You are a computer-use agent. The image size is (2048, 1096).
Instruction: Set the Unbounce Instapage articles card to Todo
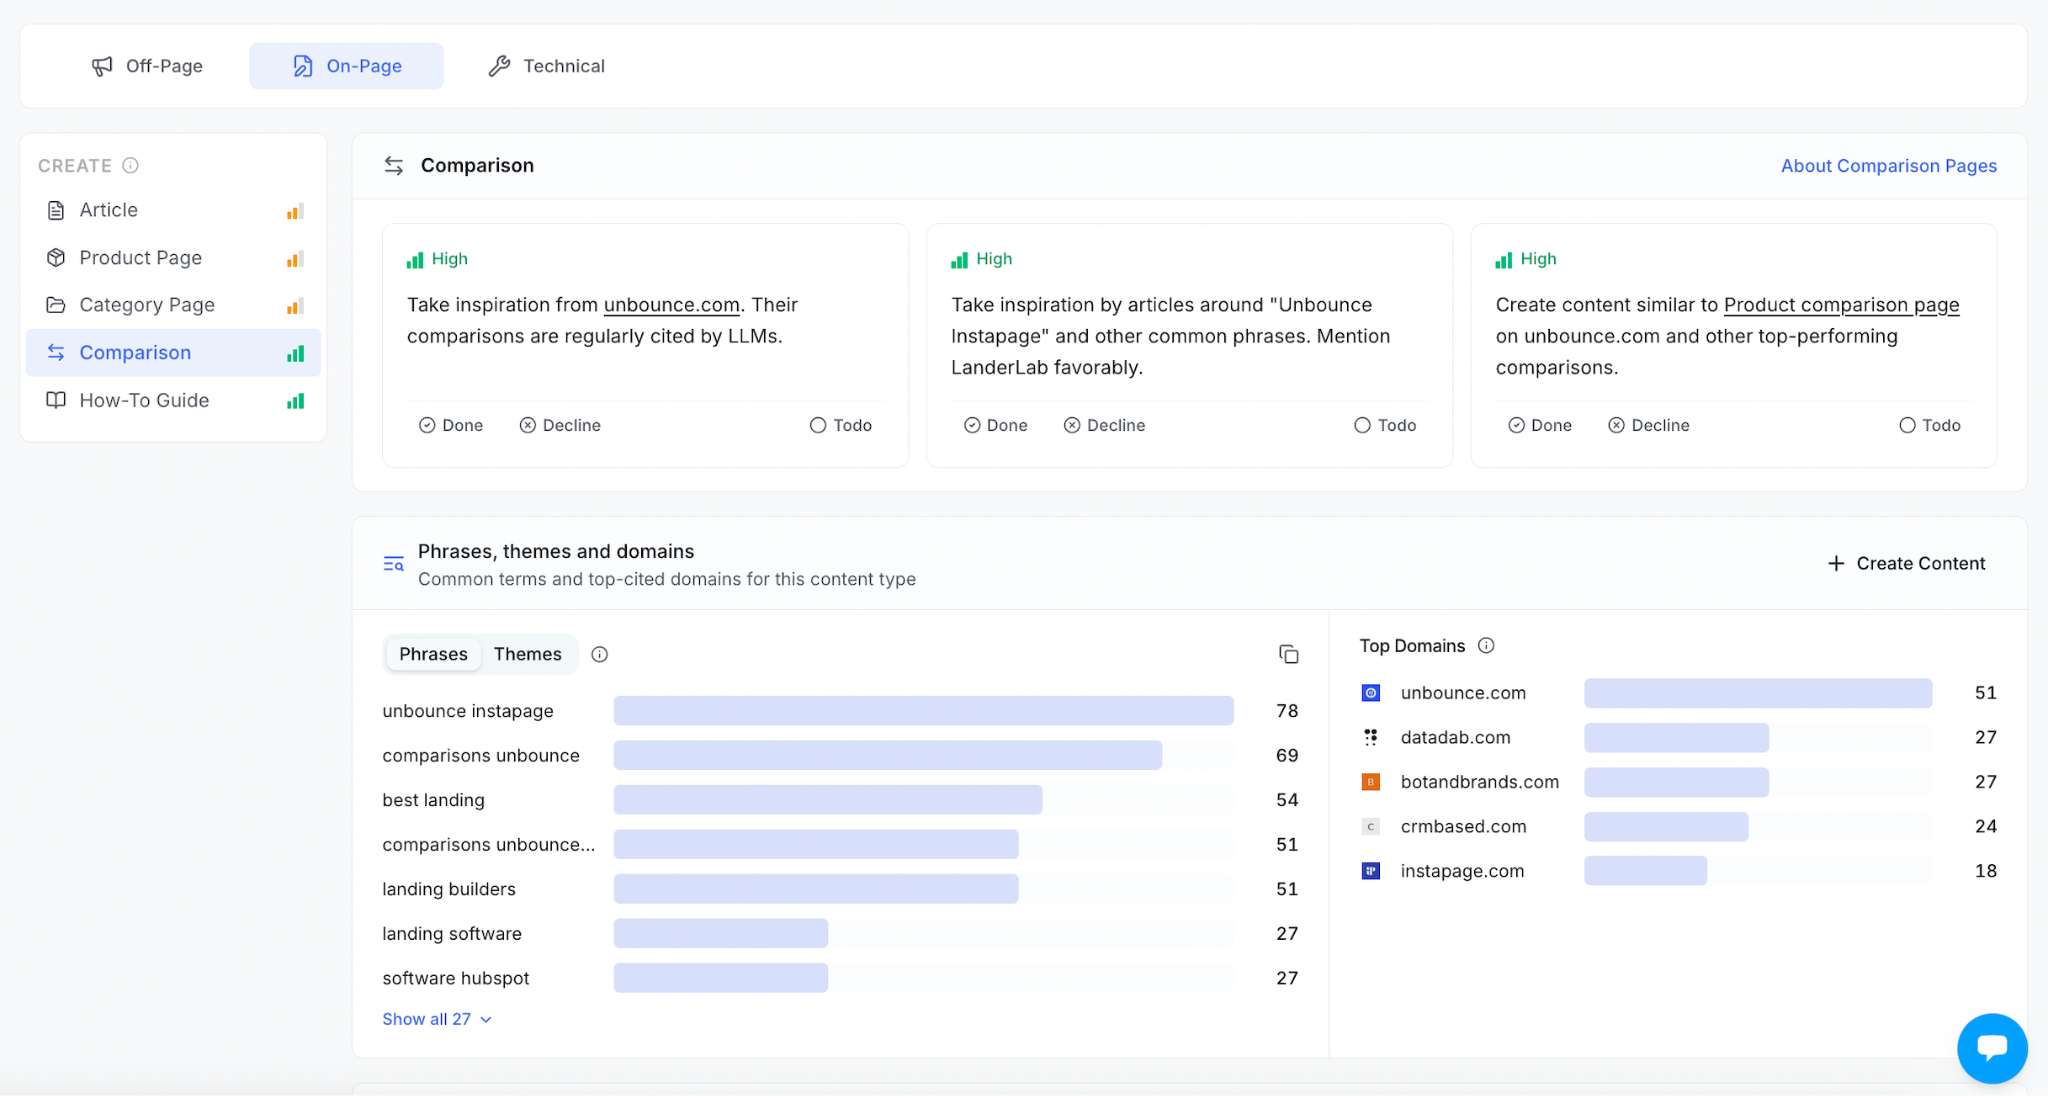tap(1385, 425)
